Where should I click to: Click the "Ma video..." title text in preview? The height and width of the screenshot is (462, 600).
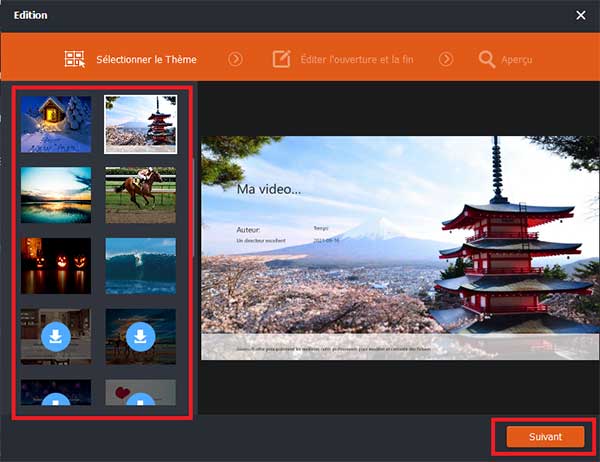[268, 188]
